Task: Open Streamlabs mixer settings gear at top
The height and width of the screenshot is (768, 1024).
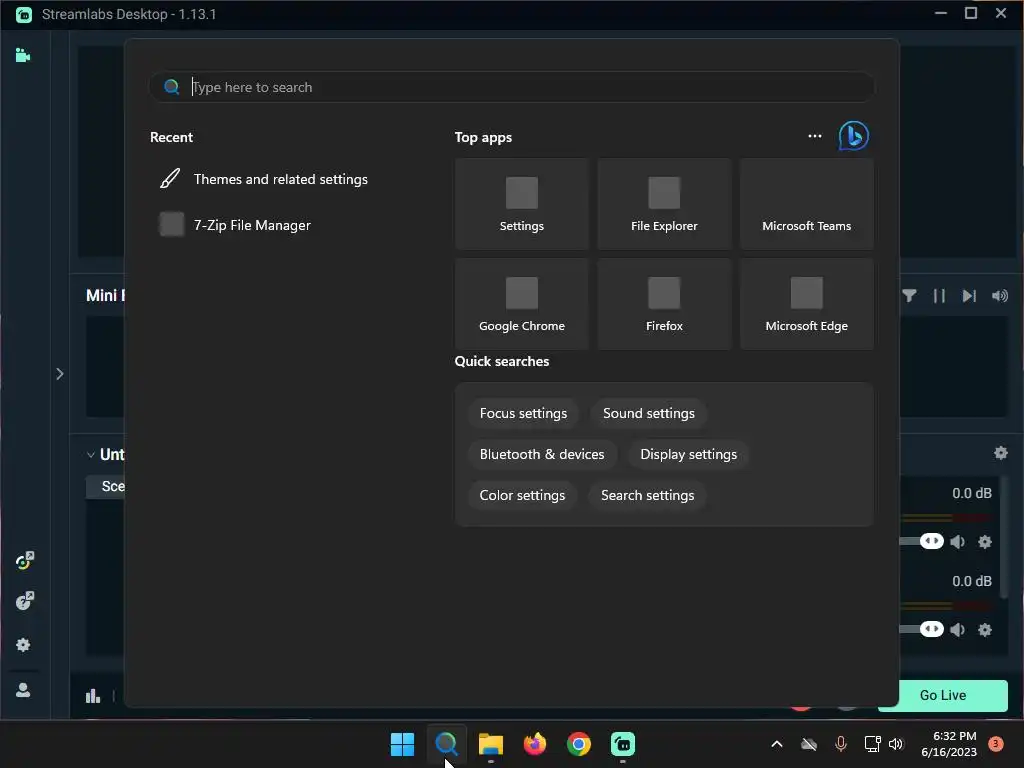Action: pyautogui.click(x=1000, y=453)
